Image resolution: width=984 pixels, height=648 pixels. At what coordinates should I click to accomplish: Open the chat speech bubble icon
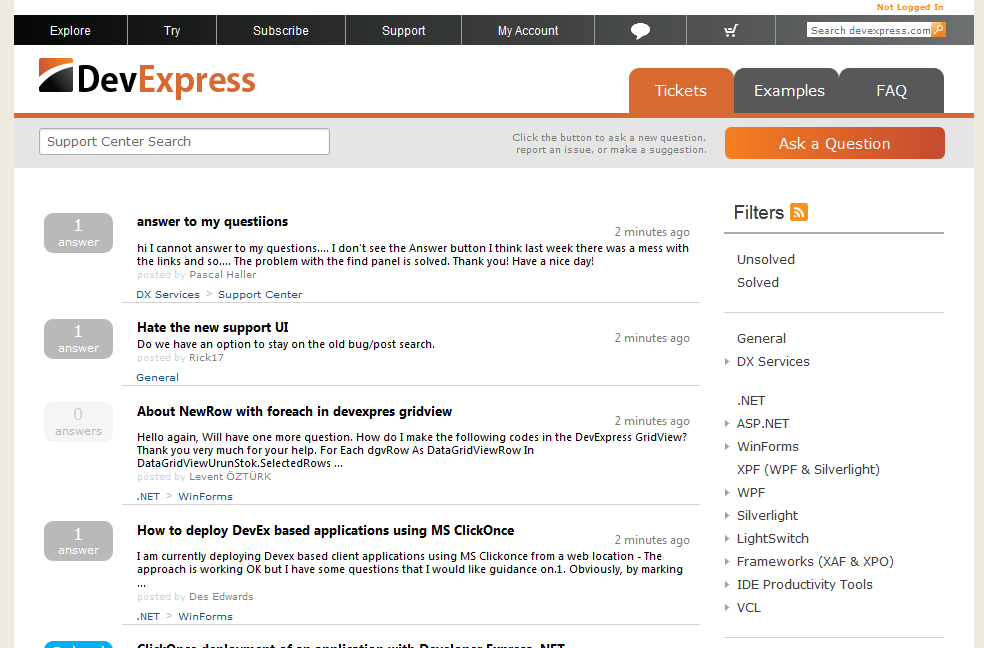639,30
